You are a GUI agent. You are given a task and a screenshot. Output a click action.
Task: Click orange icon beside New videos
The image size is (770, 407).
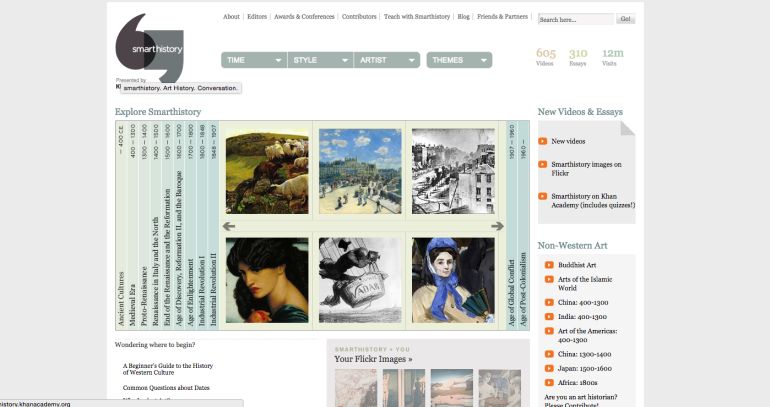coord(543,141)
